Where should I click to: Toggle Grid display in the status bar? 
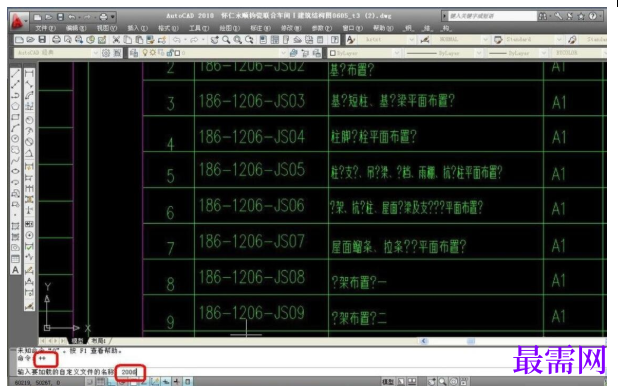(x=100, y=382)
